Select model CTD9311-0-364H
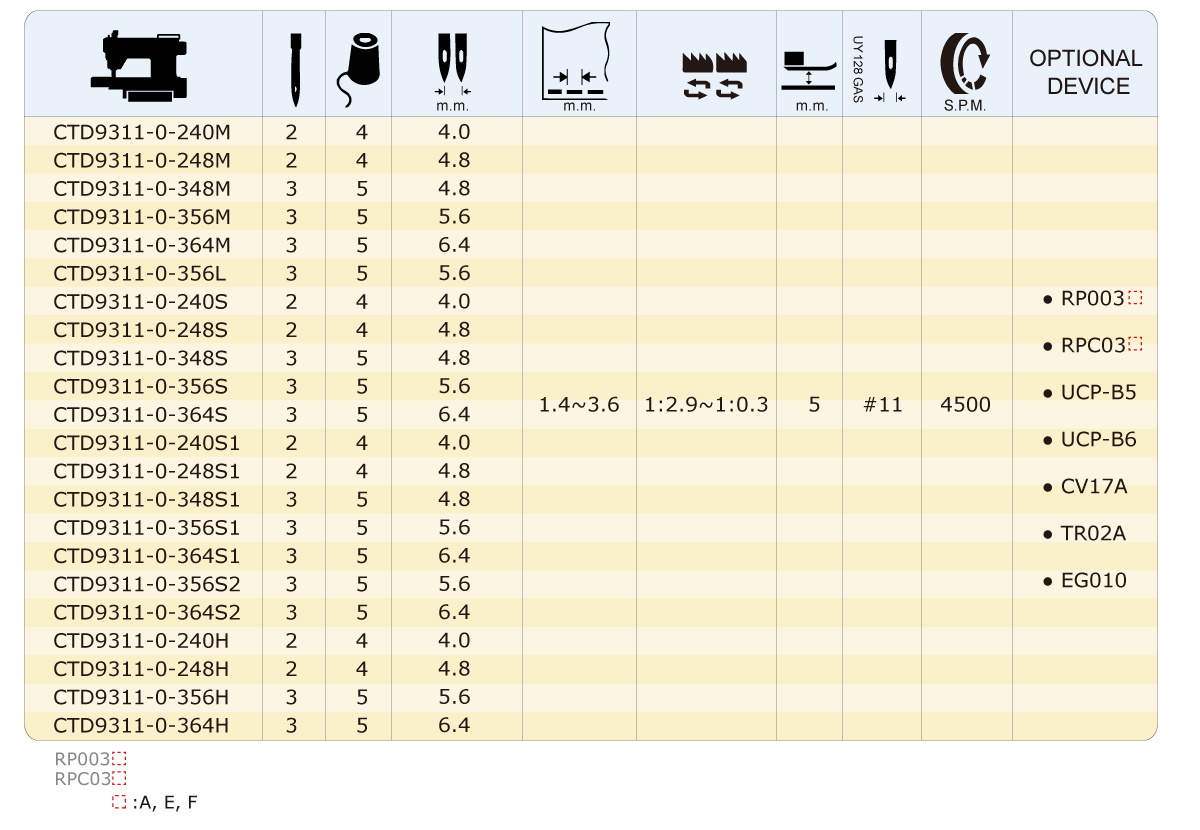Viewport: 1200px width, 830px height. tap(143, 725)
